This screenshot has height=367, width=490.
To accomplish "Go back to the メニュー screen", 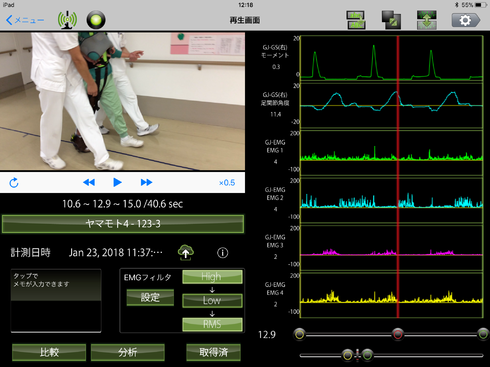I will coord(25,20).
